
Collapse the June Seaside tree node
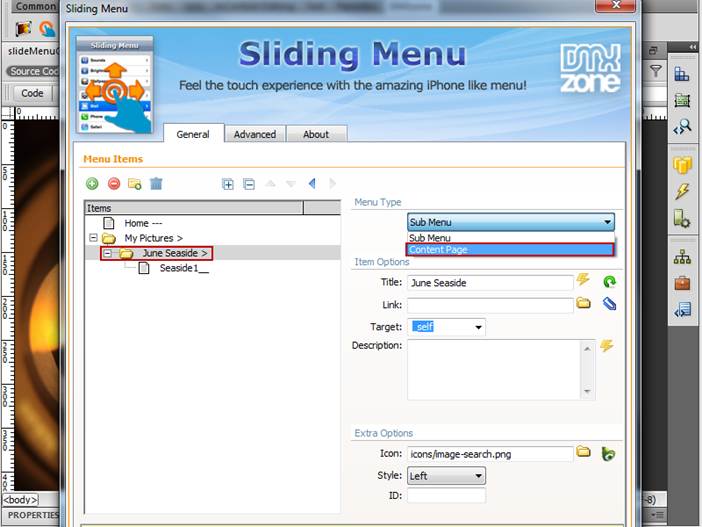tap(108, 253)
